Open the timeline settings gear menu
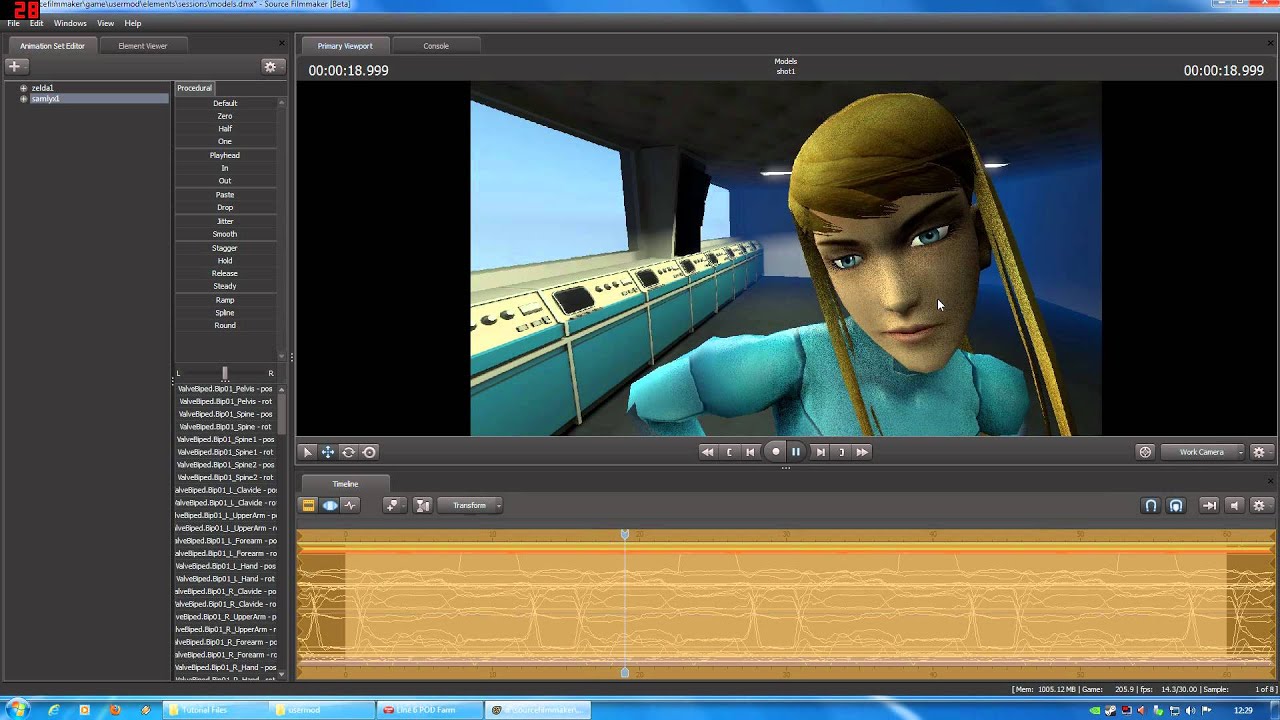Image resolution: width=1280 pixels, height=720 pixels. point(1259,505)
